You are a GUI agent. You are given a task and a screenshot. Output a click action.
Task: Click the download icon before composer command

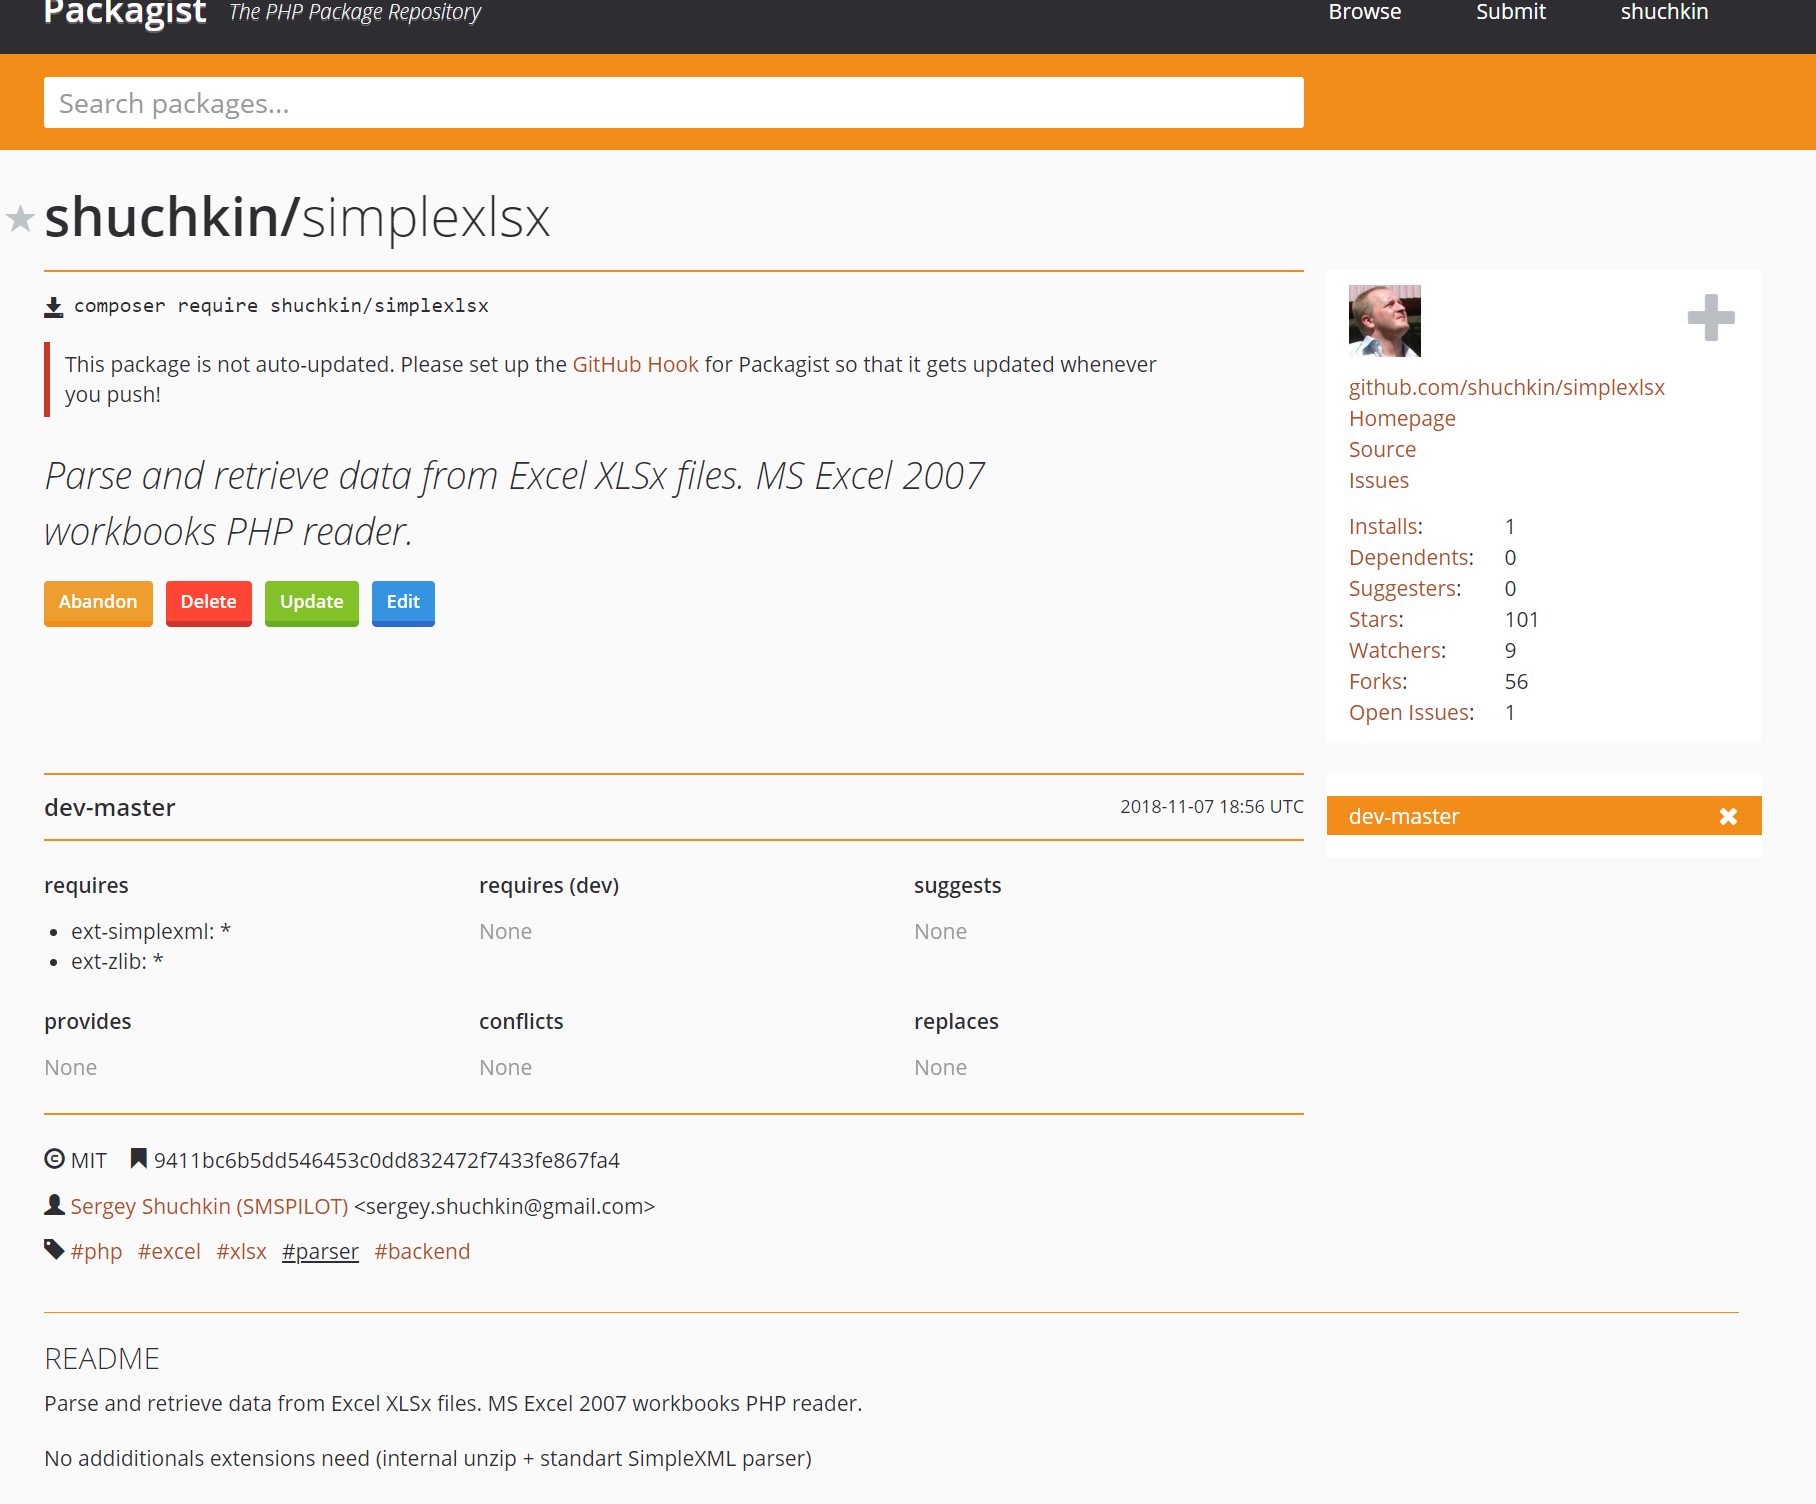(54, 307)
